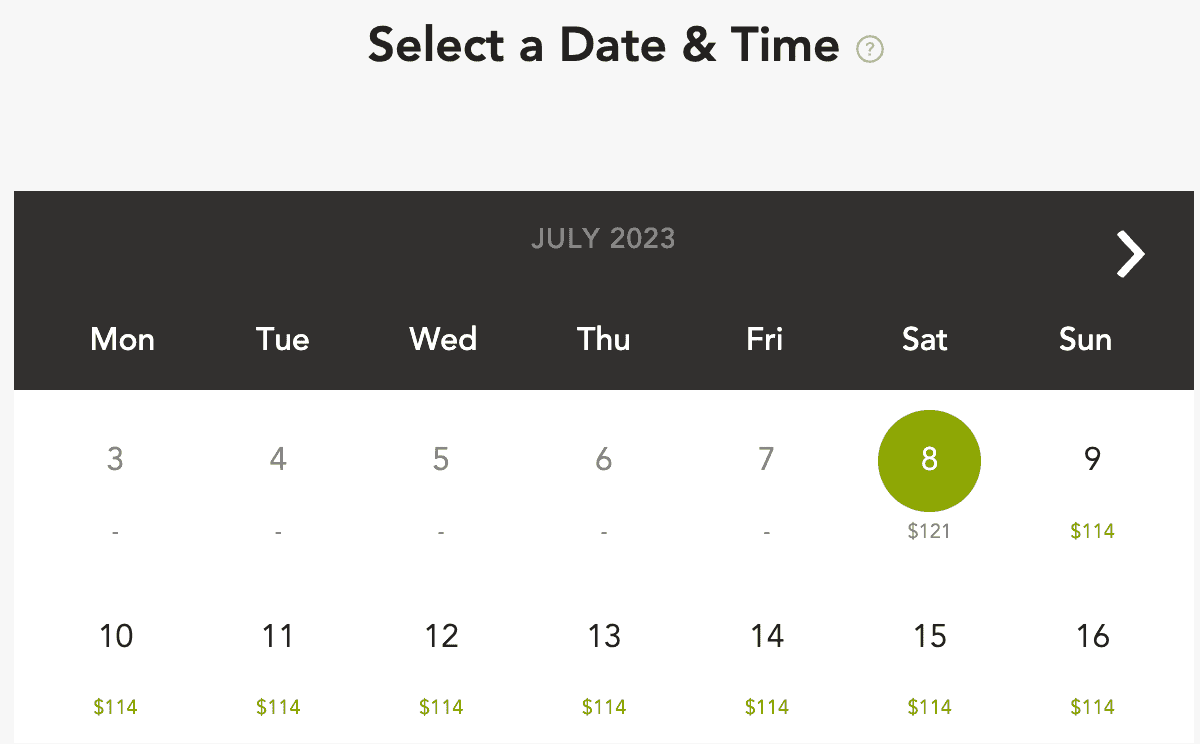This screenshot has height=744, width=1200.
Task: Click the help question mark icon
Action: pos(870,48)
